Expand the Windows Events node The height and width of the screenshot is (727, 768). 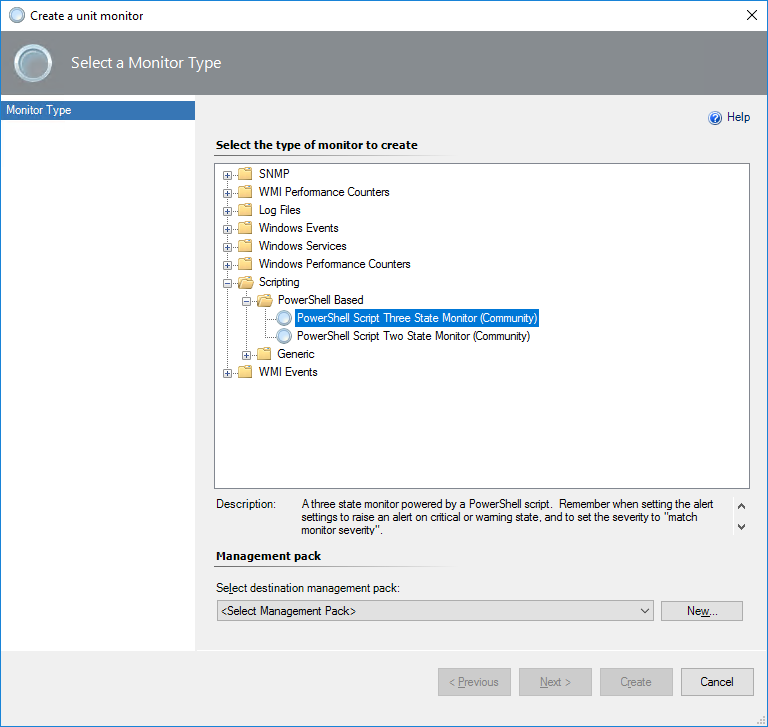[227, 229]
